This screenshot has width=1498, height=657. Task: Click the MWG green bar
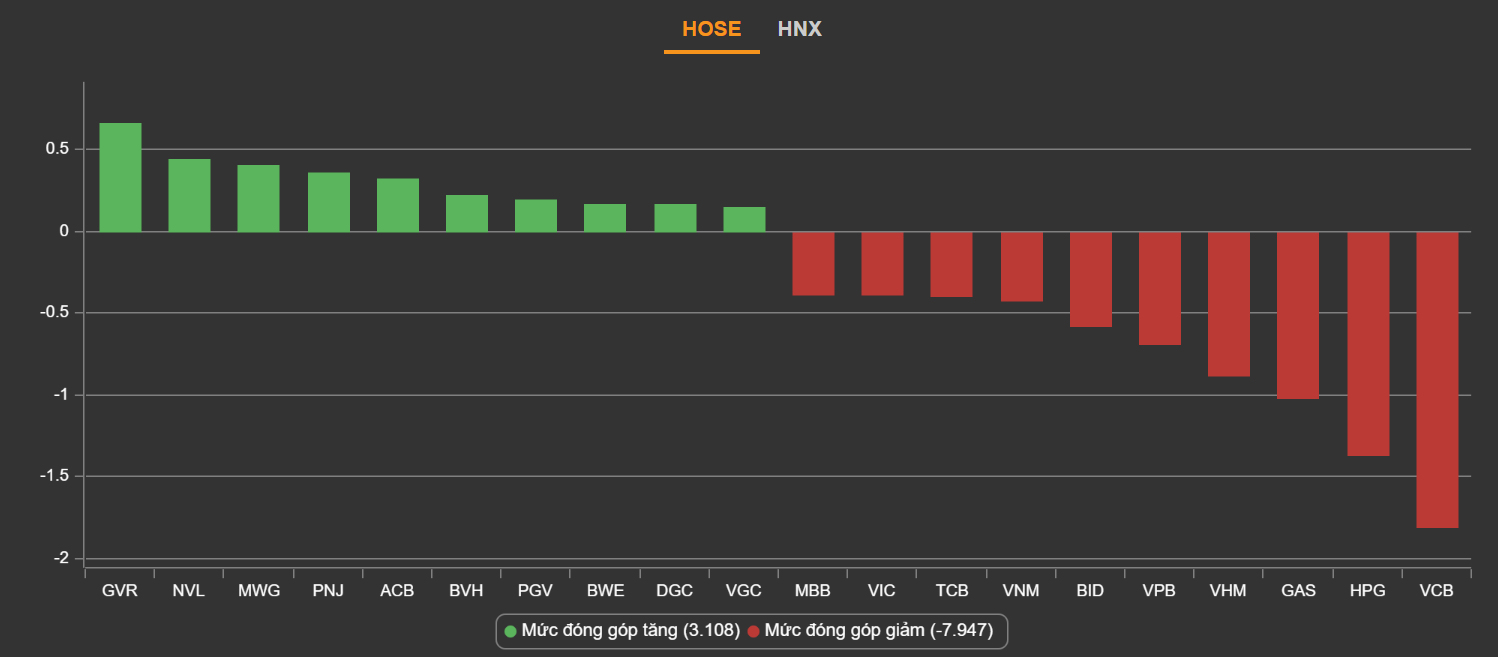[258, 198]
